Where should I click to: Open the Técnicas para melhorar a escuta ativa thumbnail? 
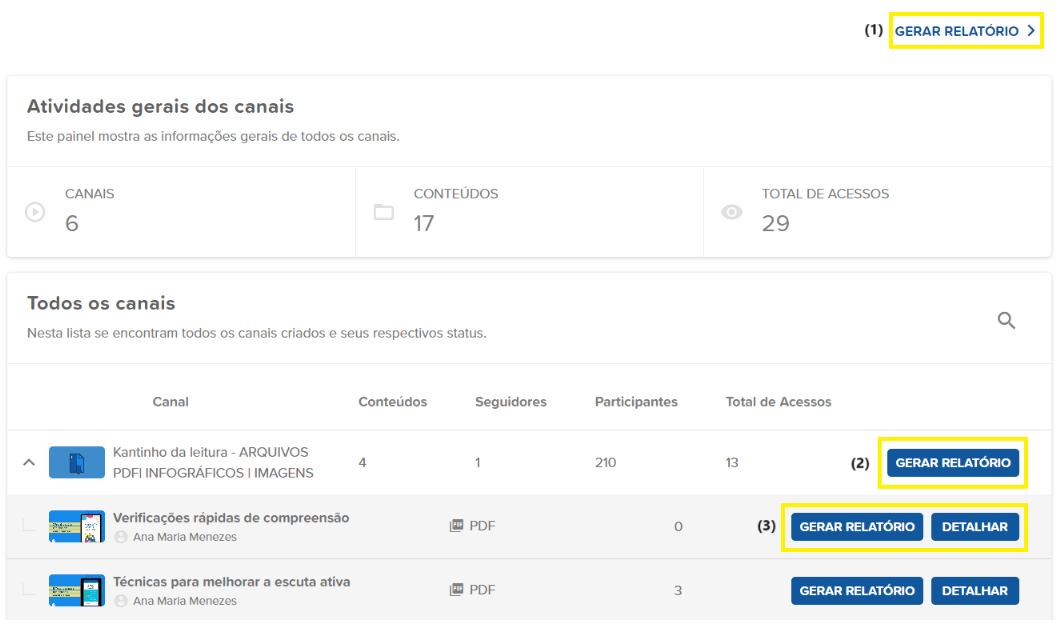pos(77,590)
